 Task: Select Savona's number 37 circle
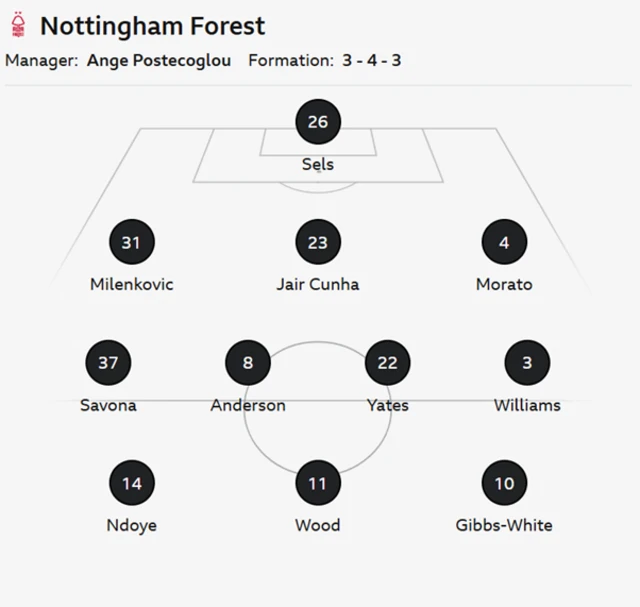tap(108, 363)
